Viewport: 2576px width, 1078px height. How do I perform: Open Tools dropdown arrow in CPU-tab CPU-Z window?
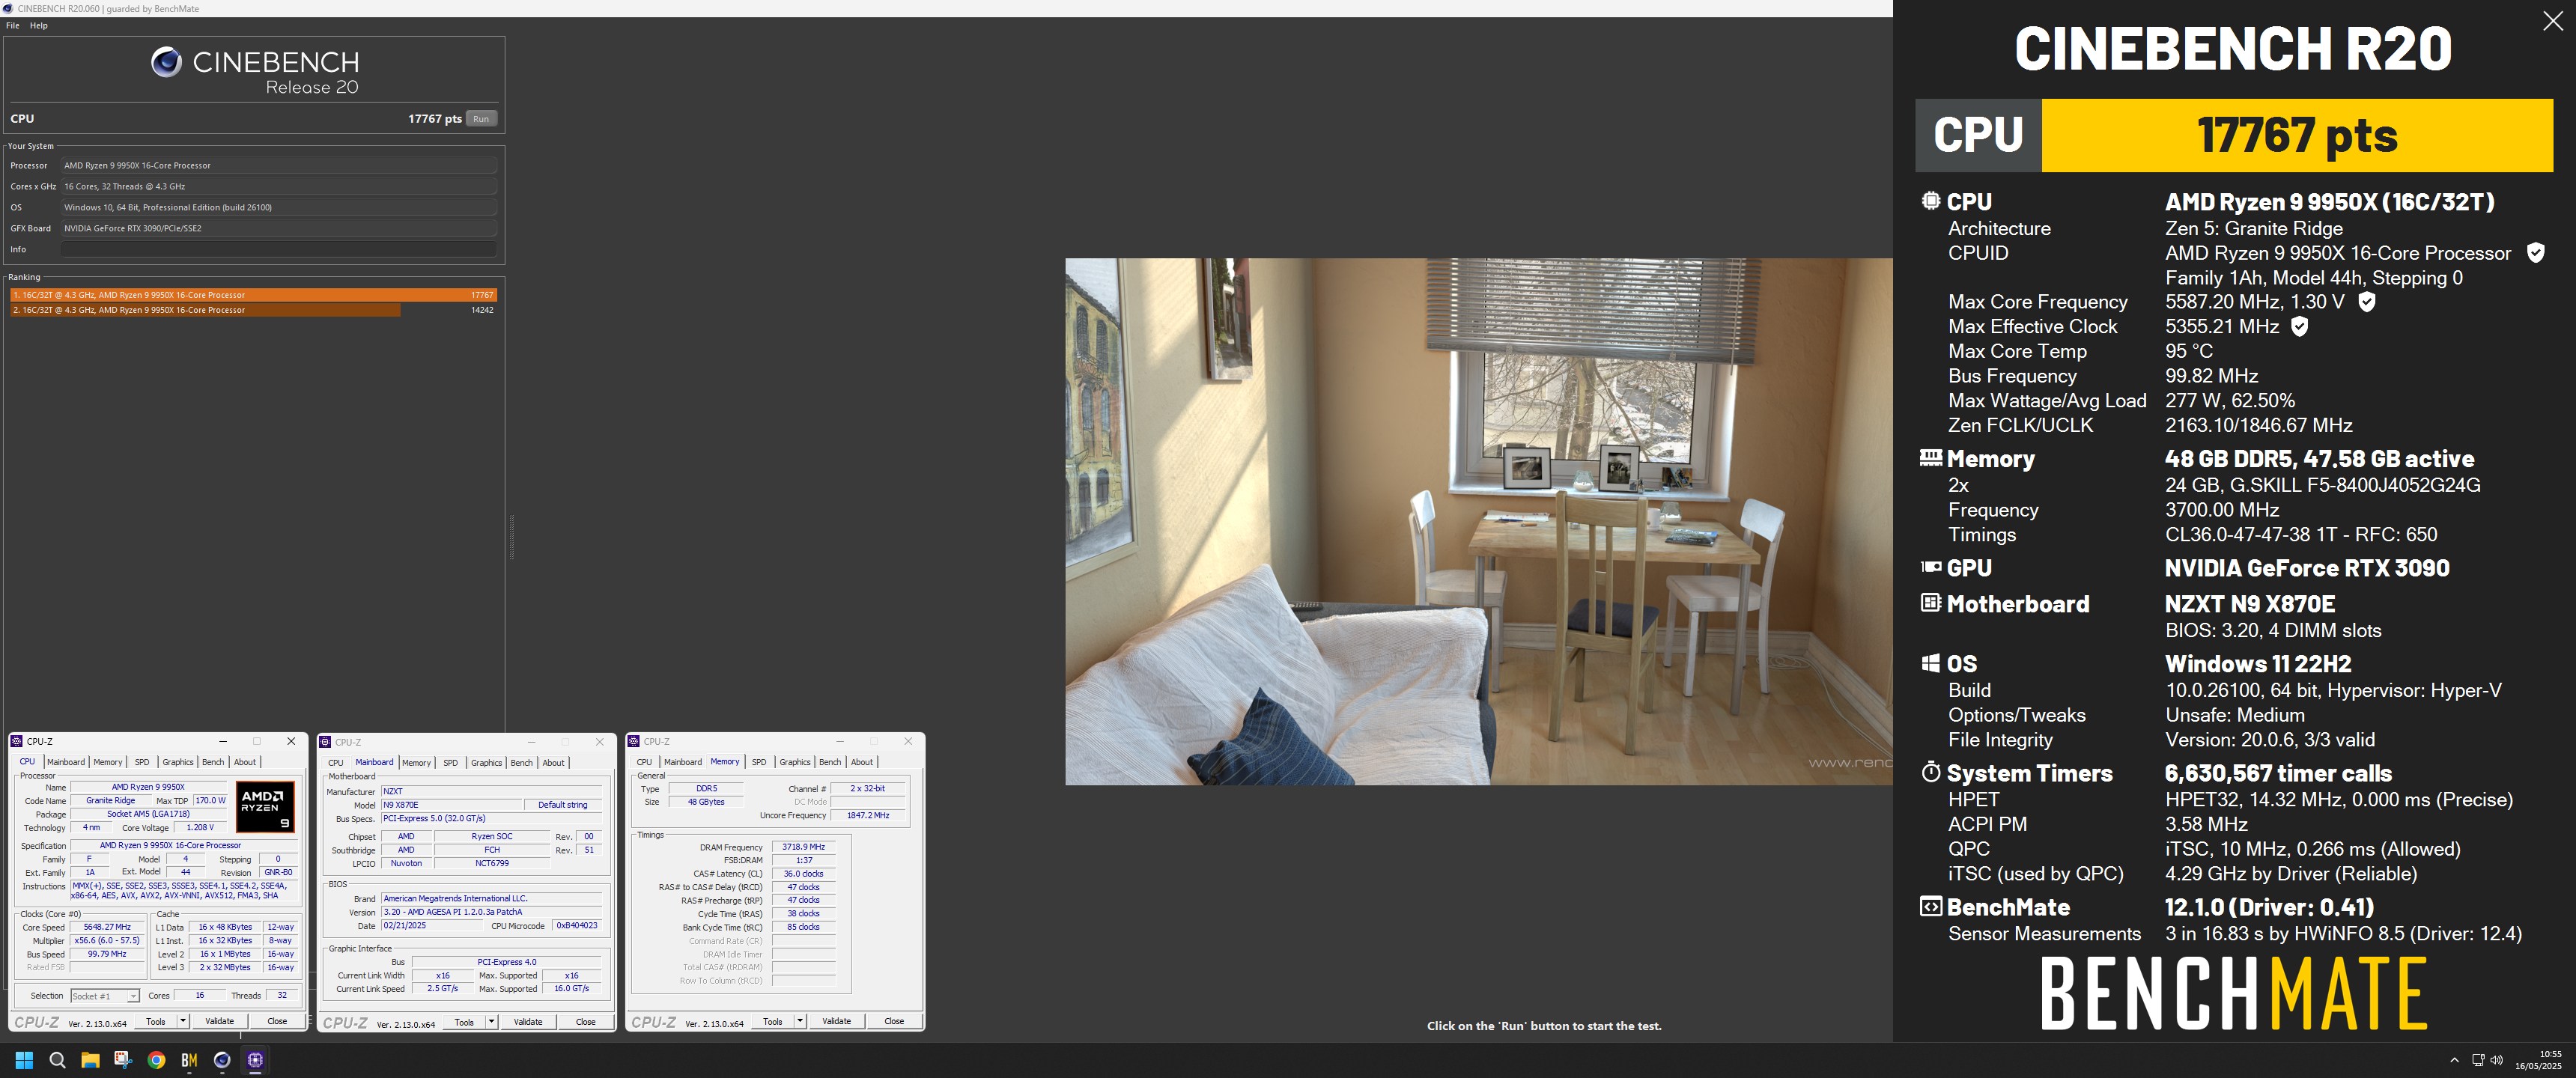pyautogui.click(x=182, y=1021)
